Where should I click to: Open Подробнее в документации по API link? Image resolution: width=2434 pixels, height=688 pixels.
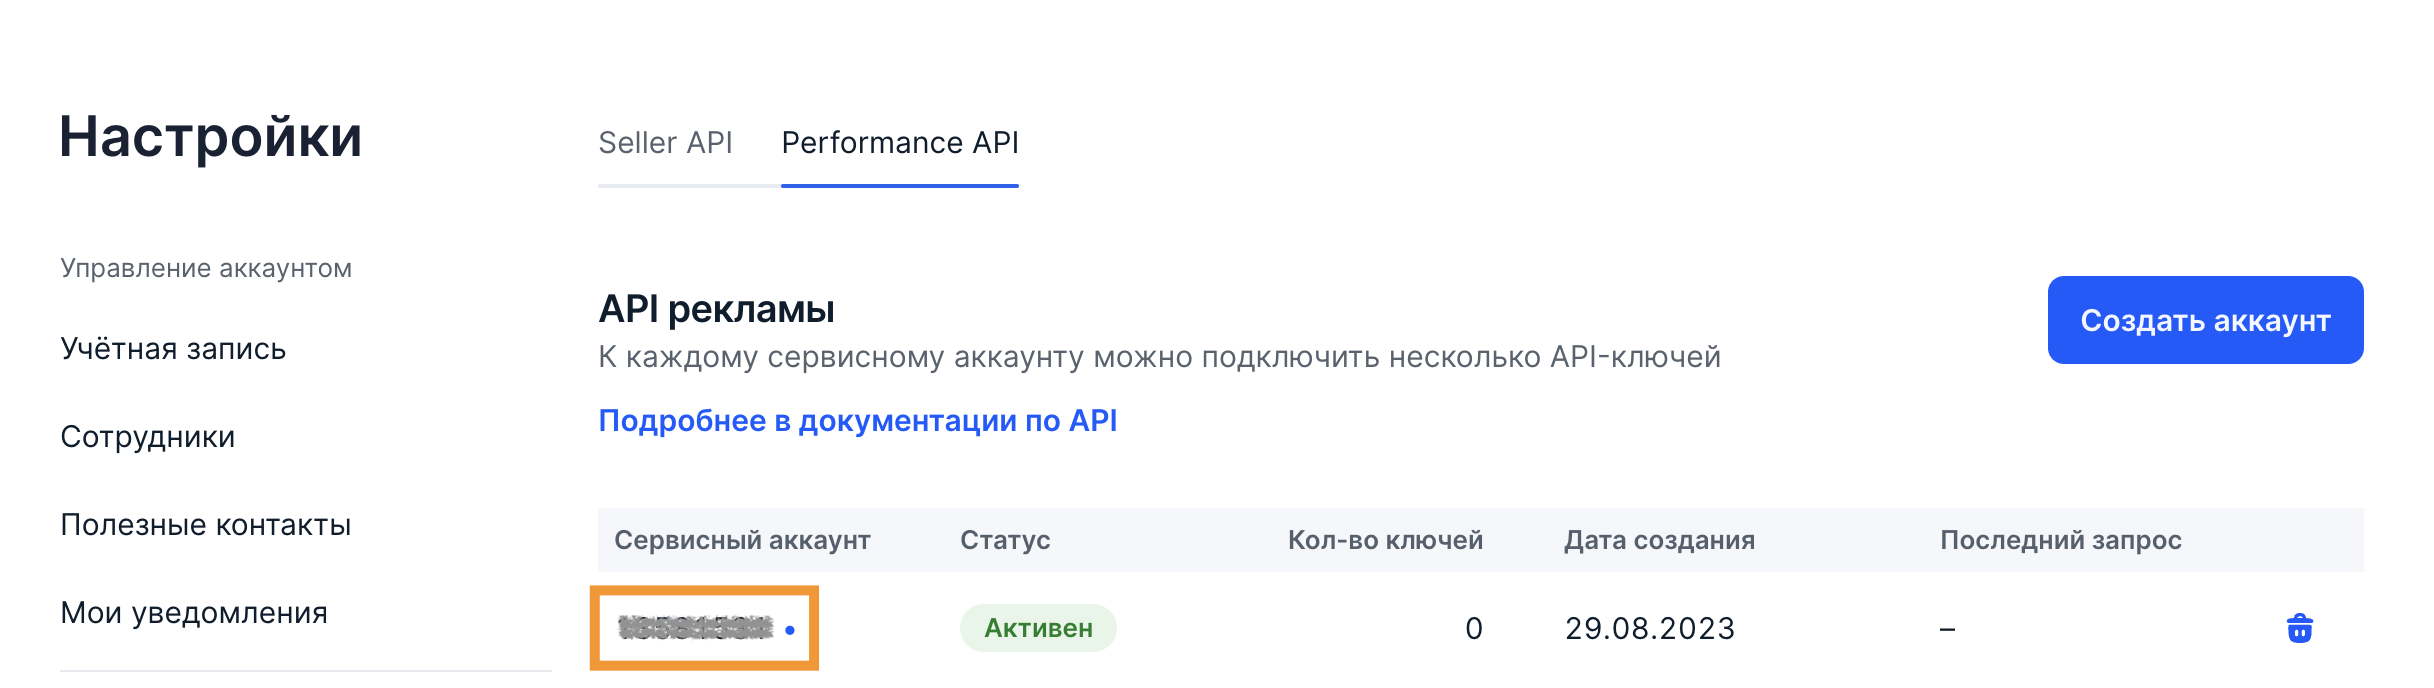857,421
